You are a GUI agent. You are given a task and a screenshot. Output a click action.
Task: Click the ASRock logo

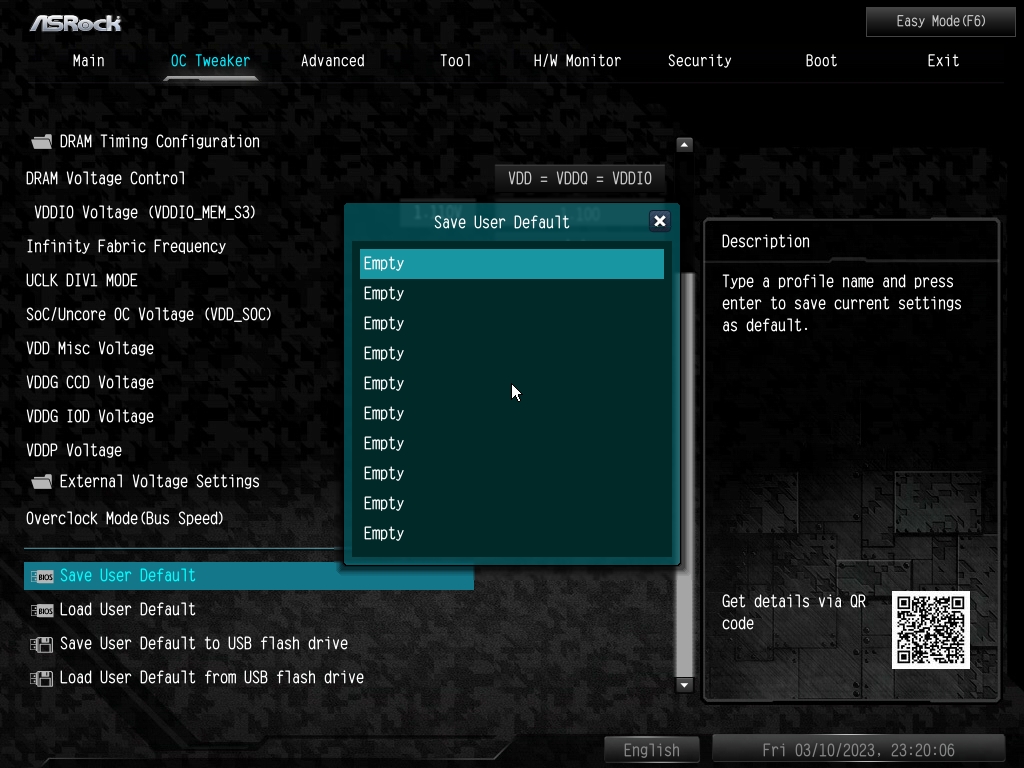pyautogui.click(x=76, y=24)
